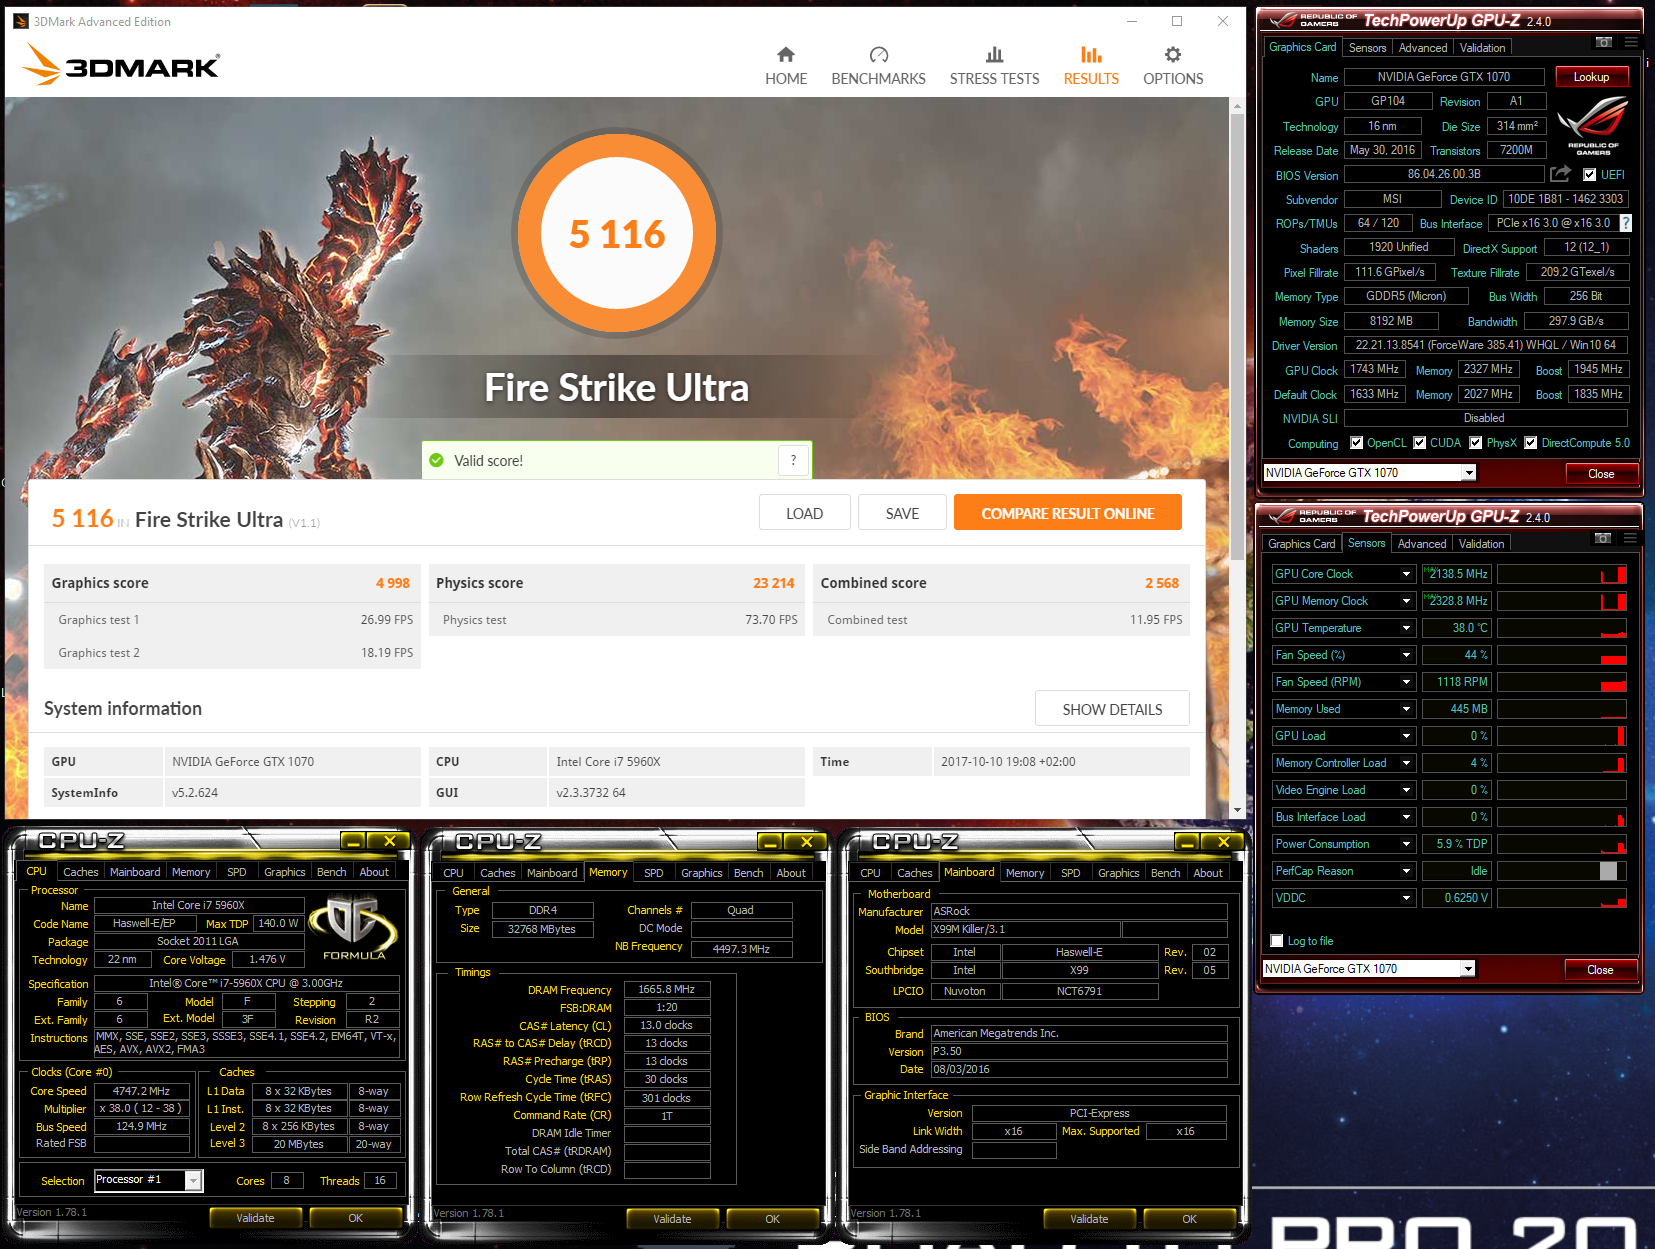The height and width of the screenshot is (1249, 1655).
Task: Select the RESULTS bar-chart icon in 3DMark
Action: pos(1091,55)
